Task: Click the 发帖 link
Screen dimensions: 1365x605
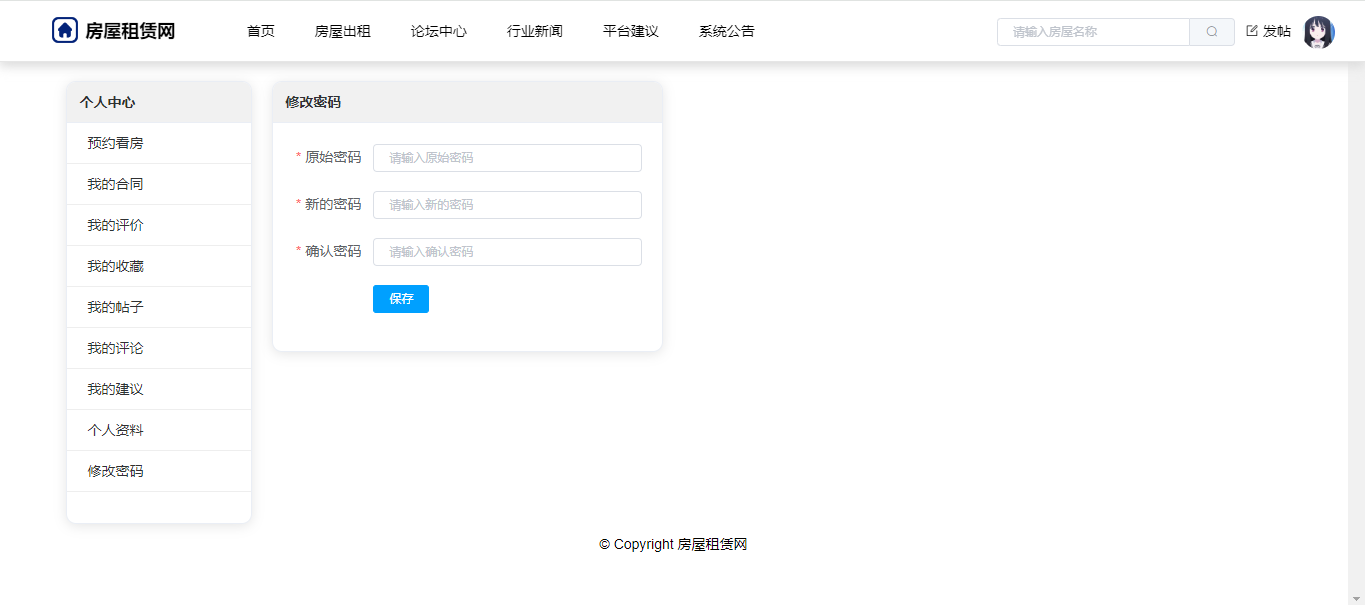Action: 1277,31
